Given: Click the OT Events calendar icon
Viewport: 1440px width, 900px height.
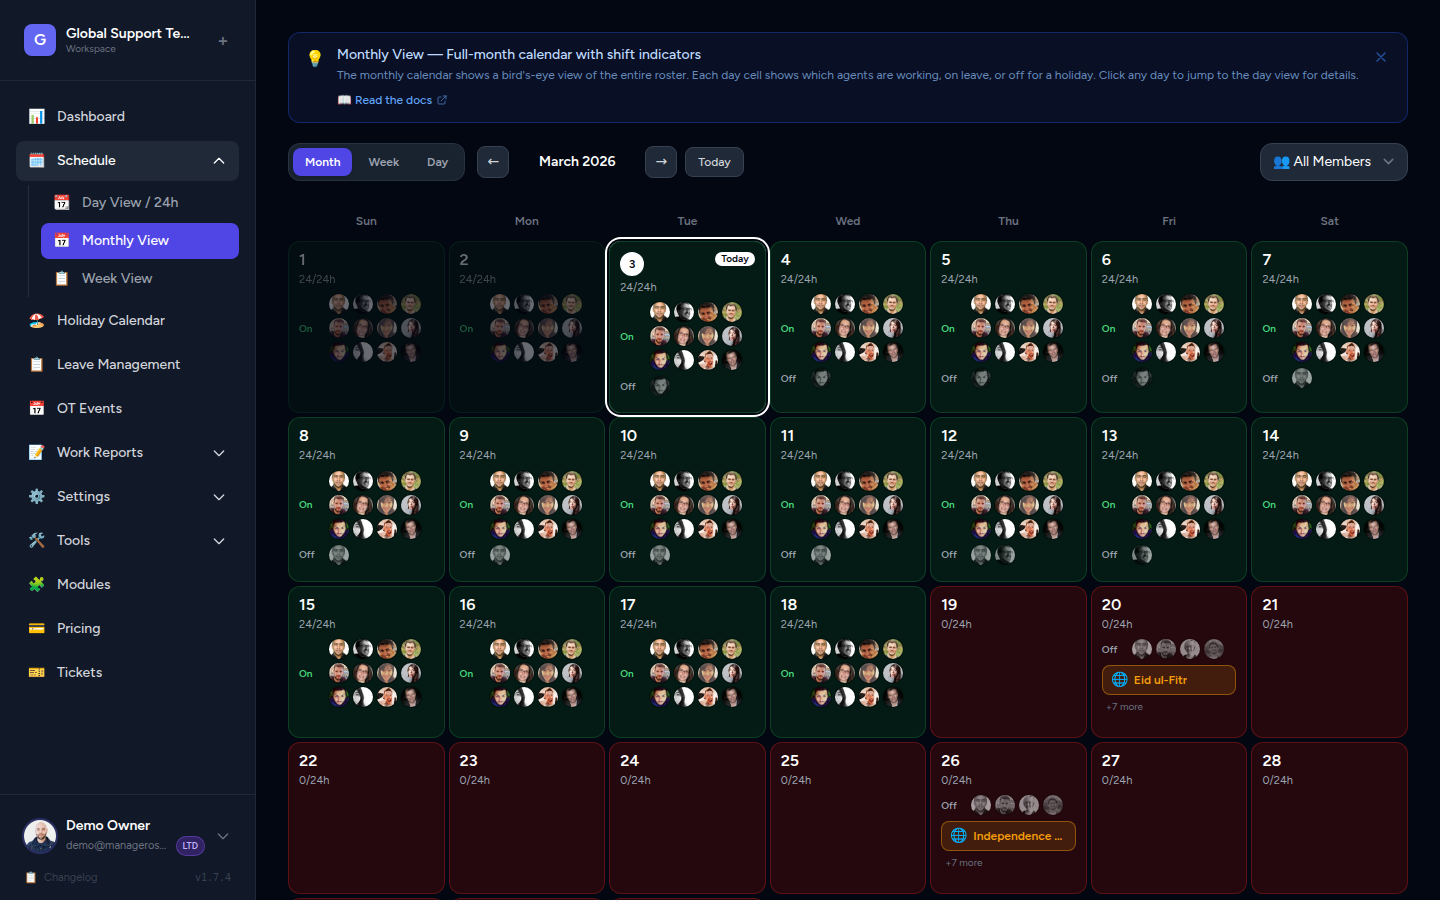Looking at the screenshot, I should coord(37,408).
